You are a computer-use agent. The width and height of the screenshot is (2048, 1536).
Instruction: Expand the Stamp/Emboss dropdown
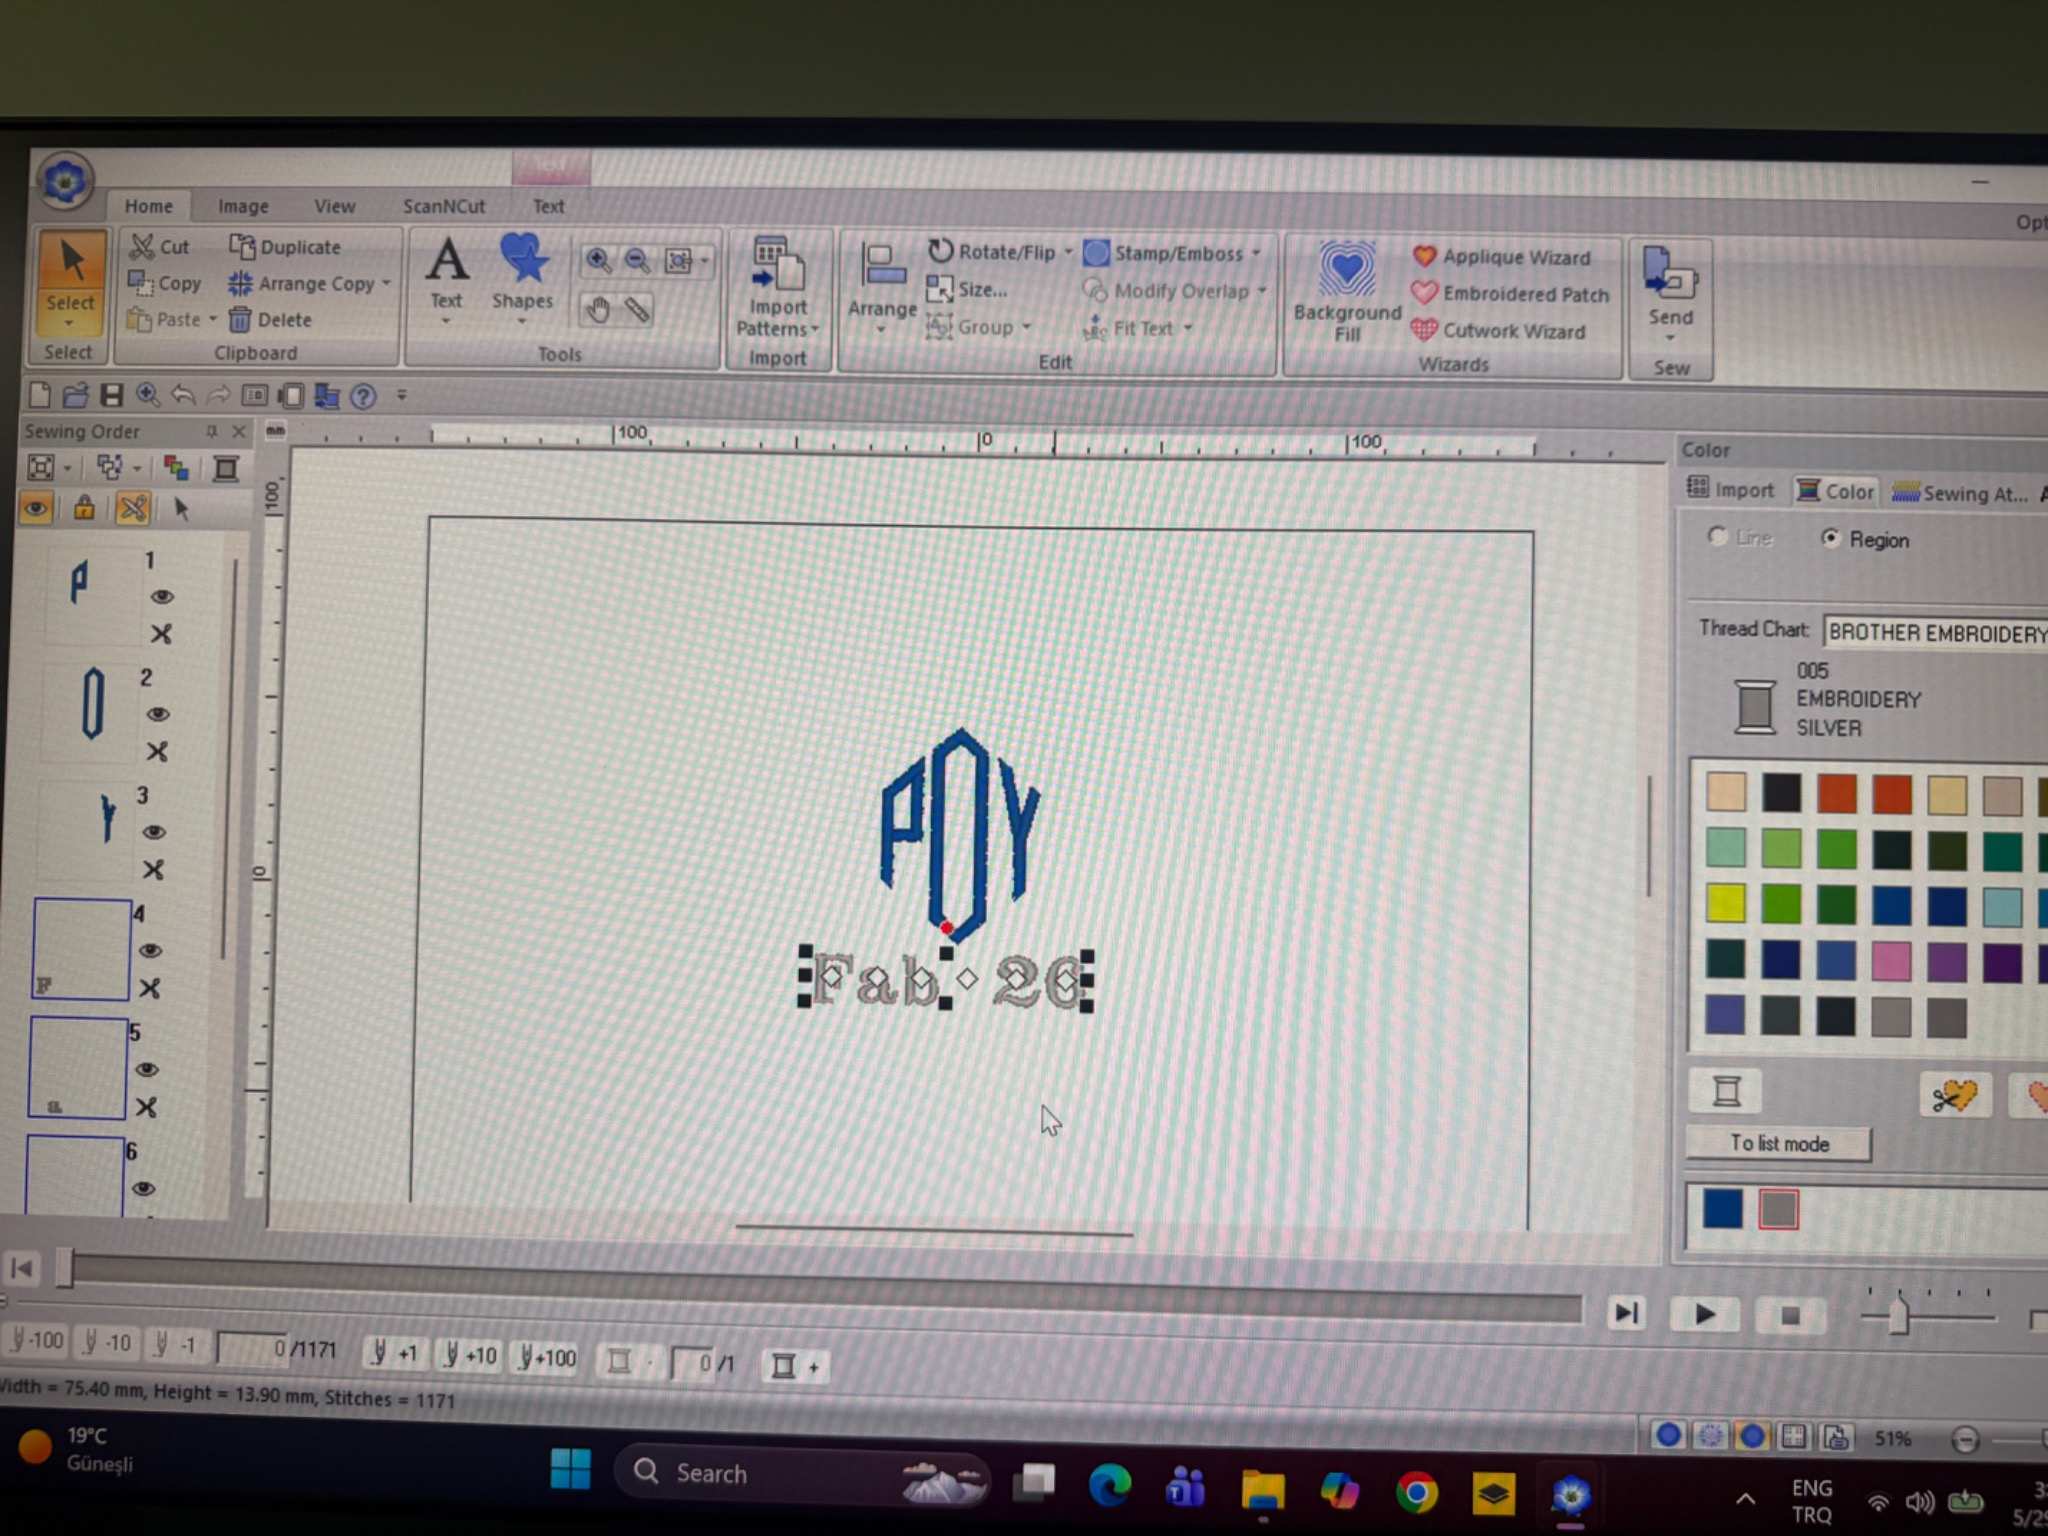click(1256, 254)
